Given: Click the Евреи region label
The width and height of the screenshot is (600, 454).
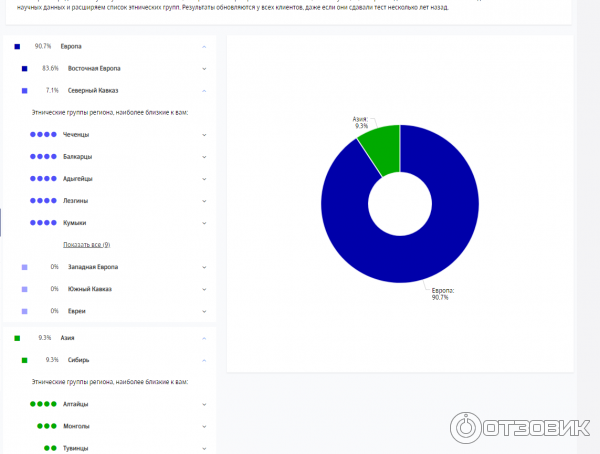Looking at the screenshot, I should click(78, 311).
